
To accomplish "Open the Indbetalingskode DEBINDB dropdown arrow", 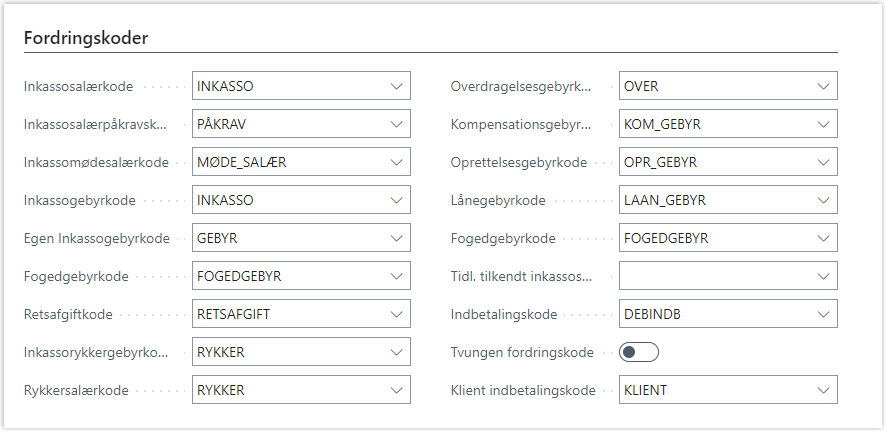I will pyautogui.click(x=822, y=314).
